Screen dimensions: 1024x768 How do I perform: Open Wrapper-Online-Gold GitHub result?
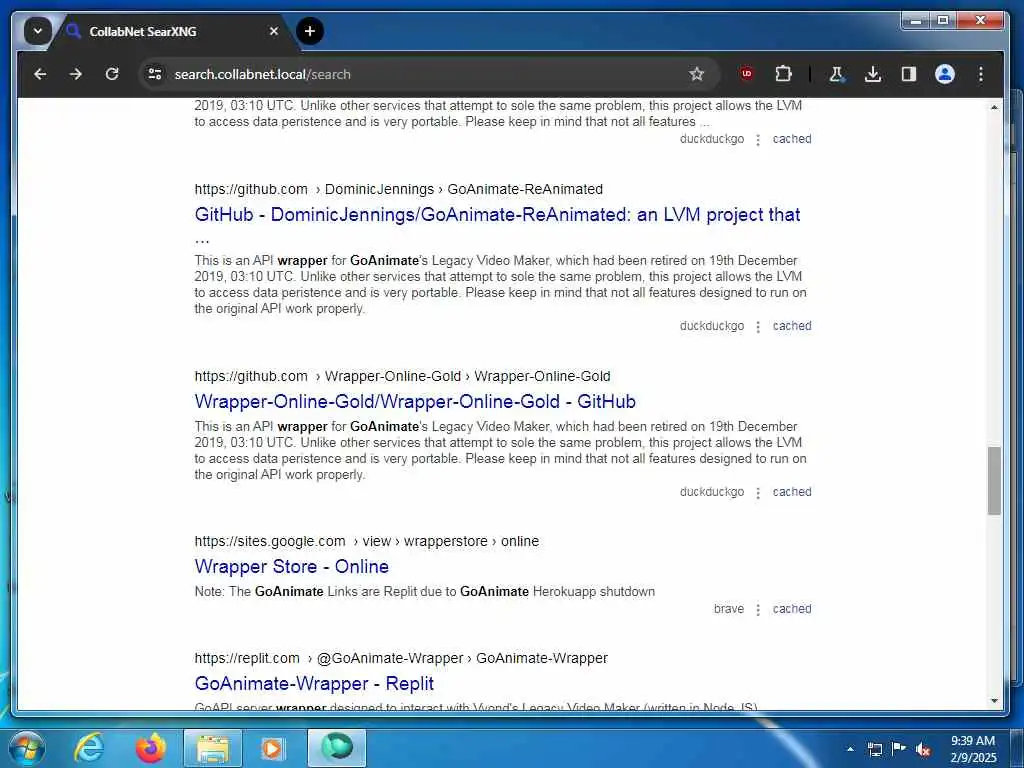click(x=415, y=401)
